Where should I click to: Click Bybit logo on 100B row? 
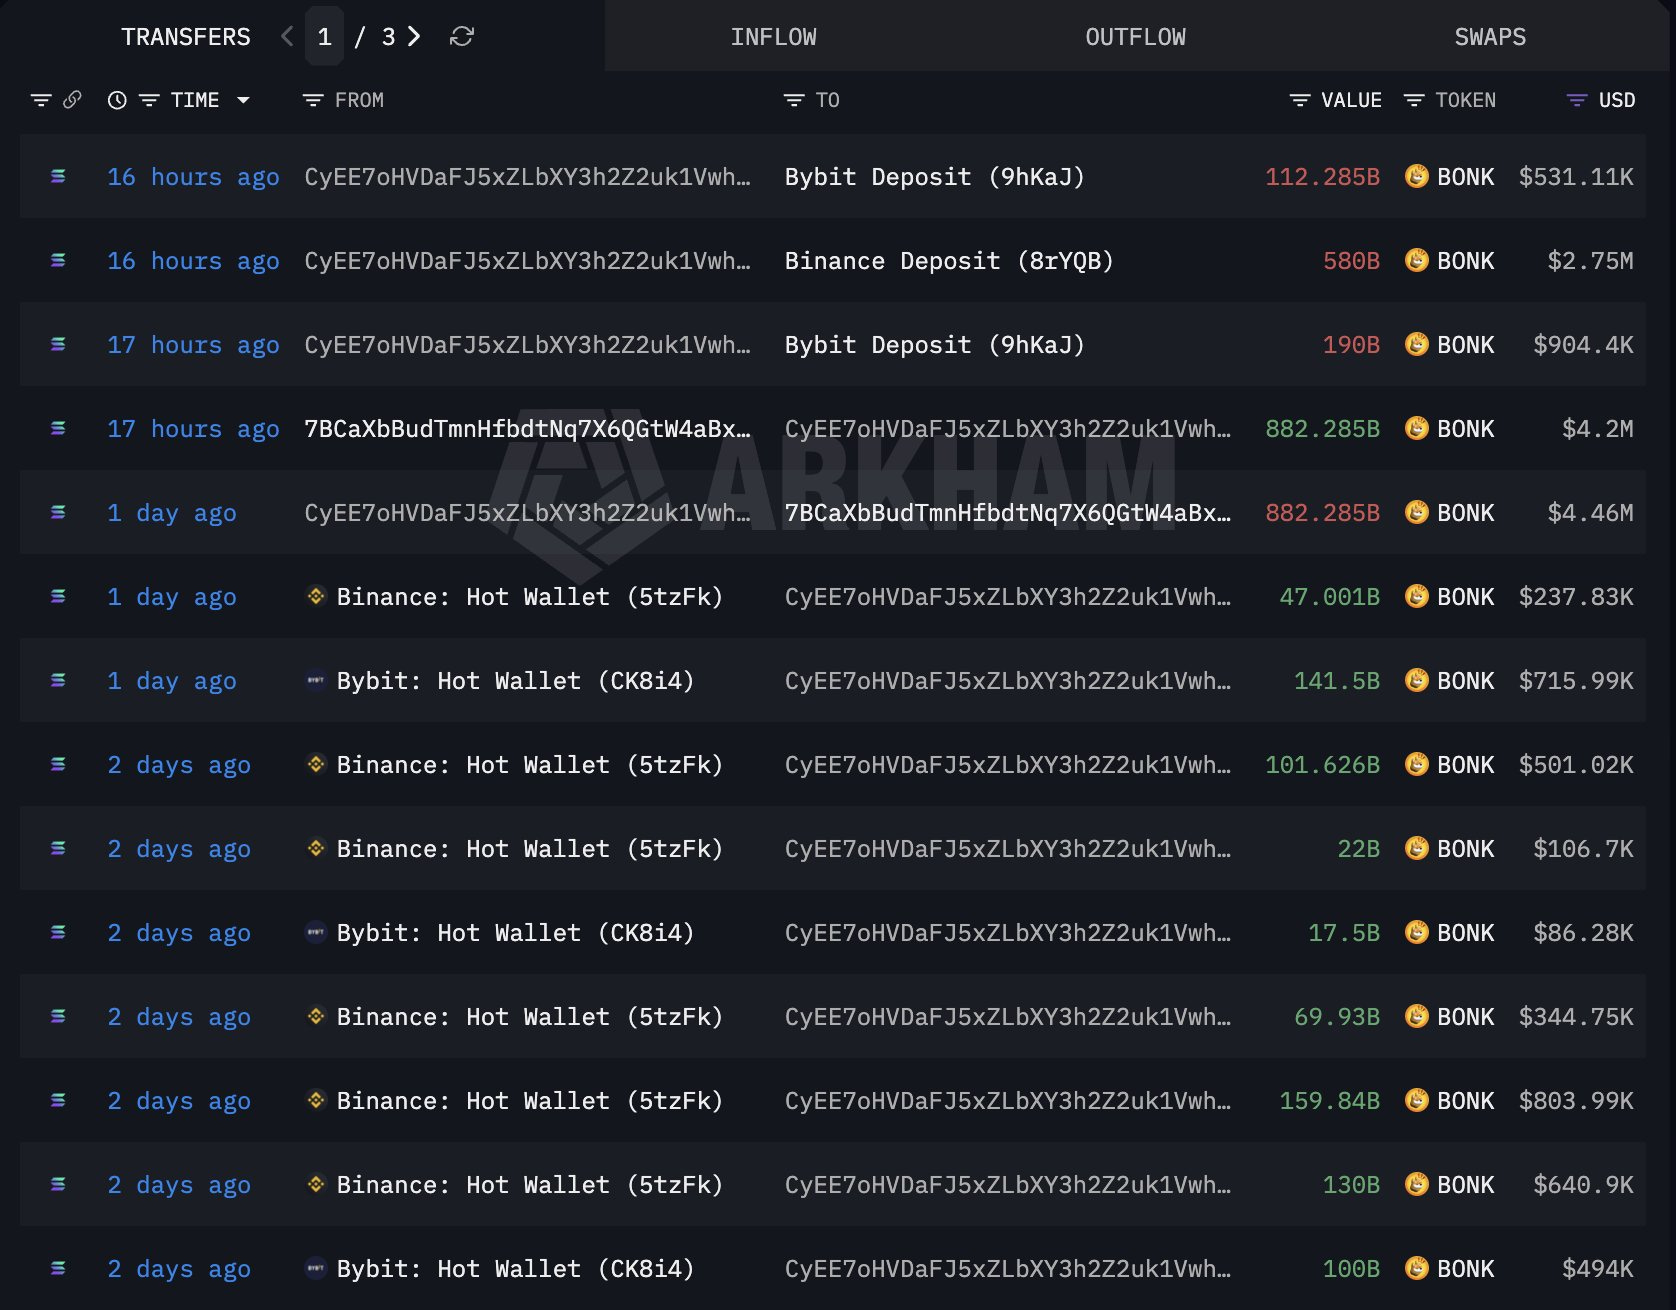tap(316, 1268)
